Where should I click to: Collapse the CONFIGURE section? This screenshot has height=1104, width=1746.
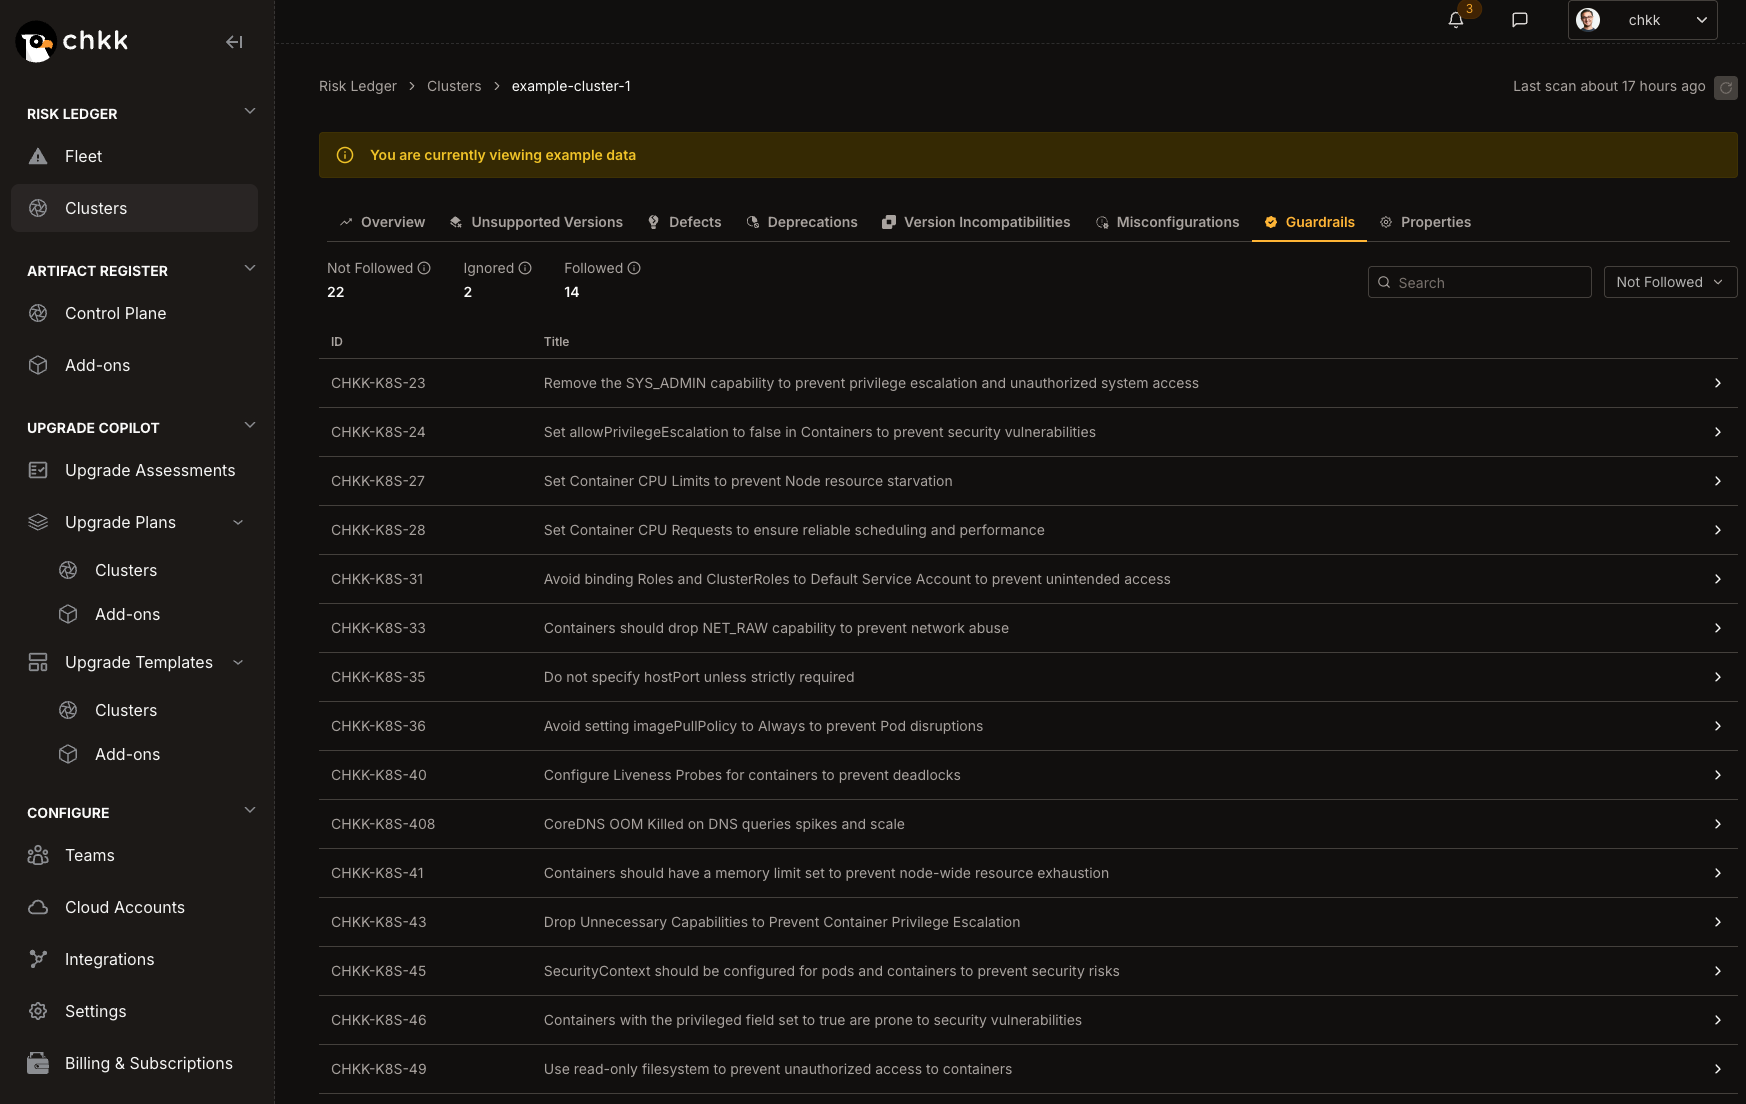click(250, 810)
